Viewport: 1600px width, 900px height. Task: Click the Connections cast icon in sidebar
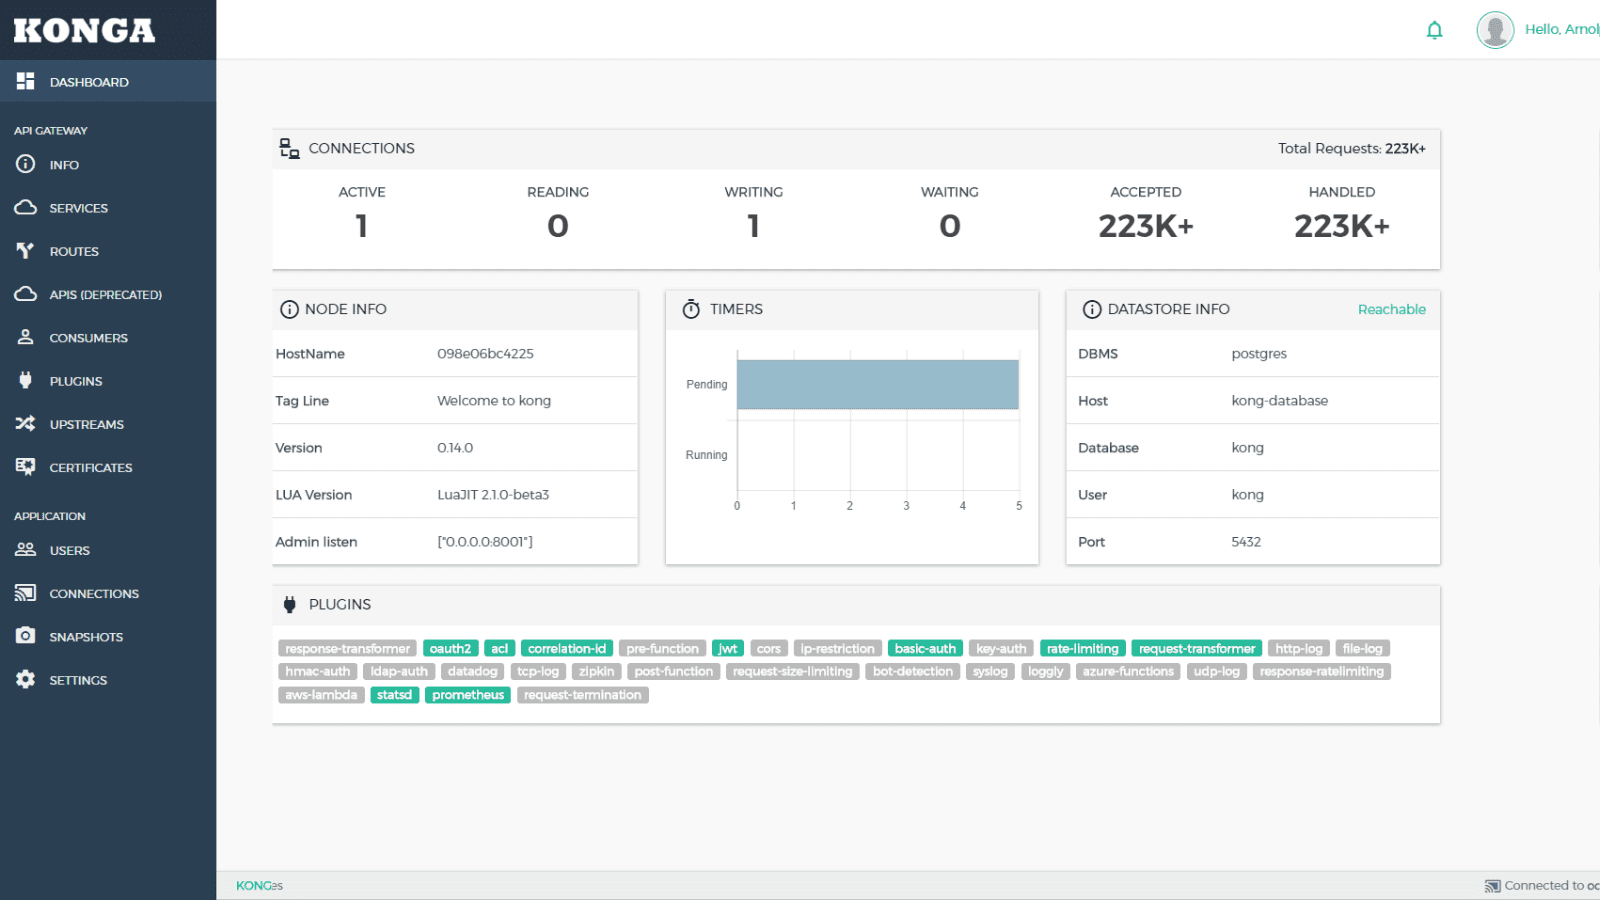pyautogui.click(x=25, y=593)
